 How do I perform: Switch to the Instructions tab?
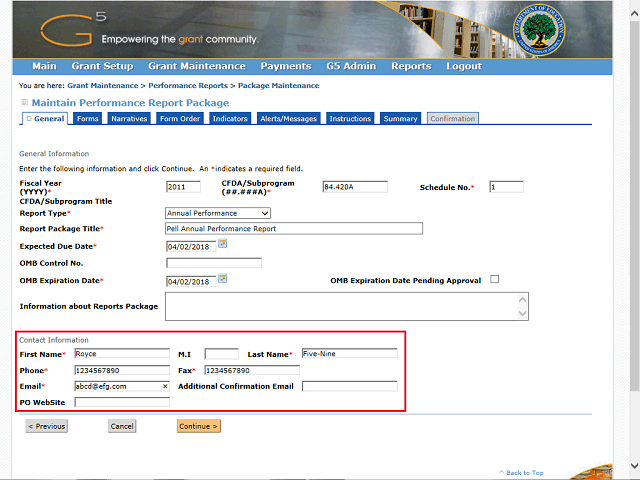point(350,118)
